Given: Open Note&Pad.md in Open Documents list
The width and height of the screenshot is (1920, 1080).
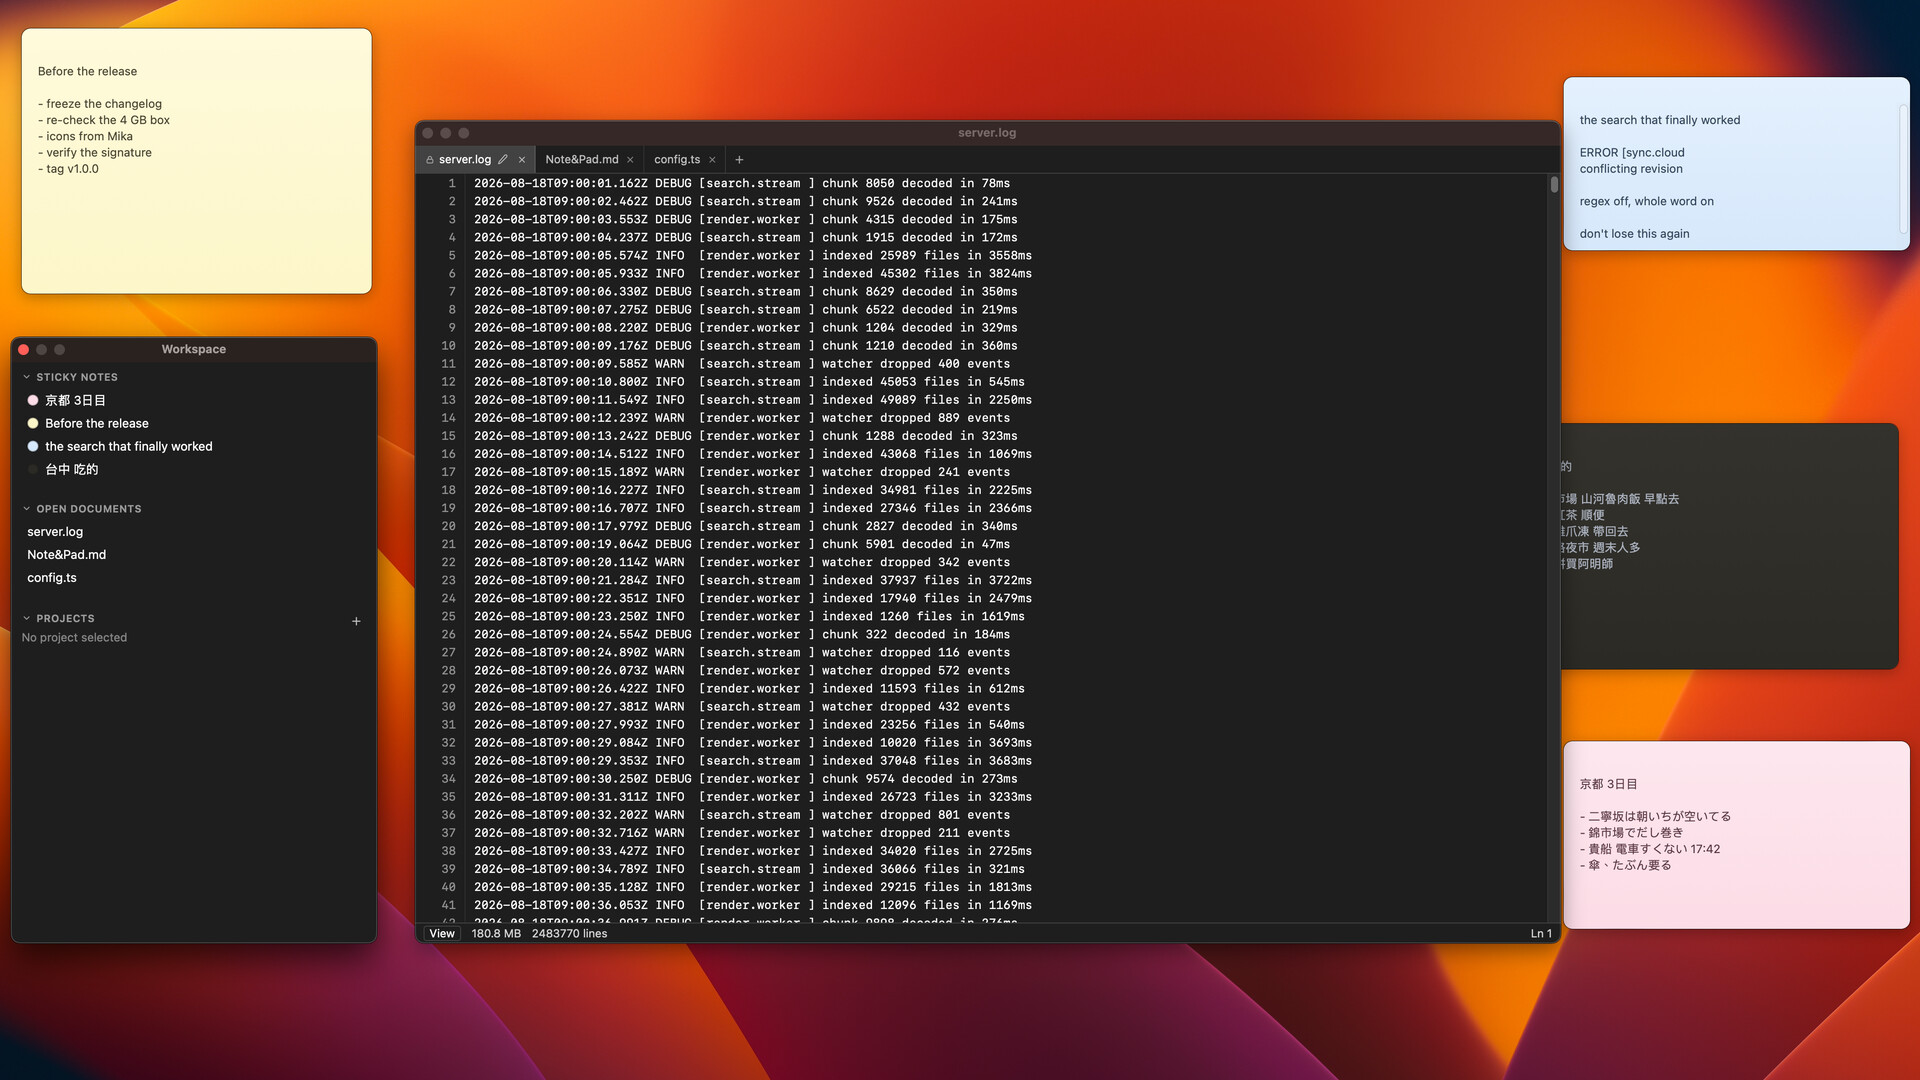Looking at the screenshot, I should click(x=194, y=555).
